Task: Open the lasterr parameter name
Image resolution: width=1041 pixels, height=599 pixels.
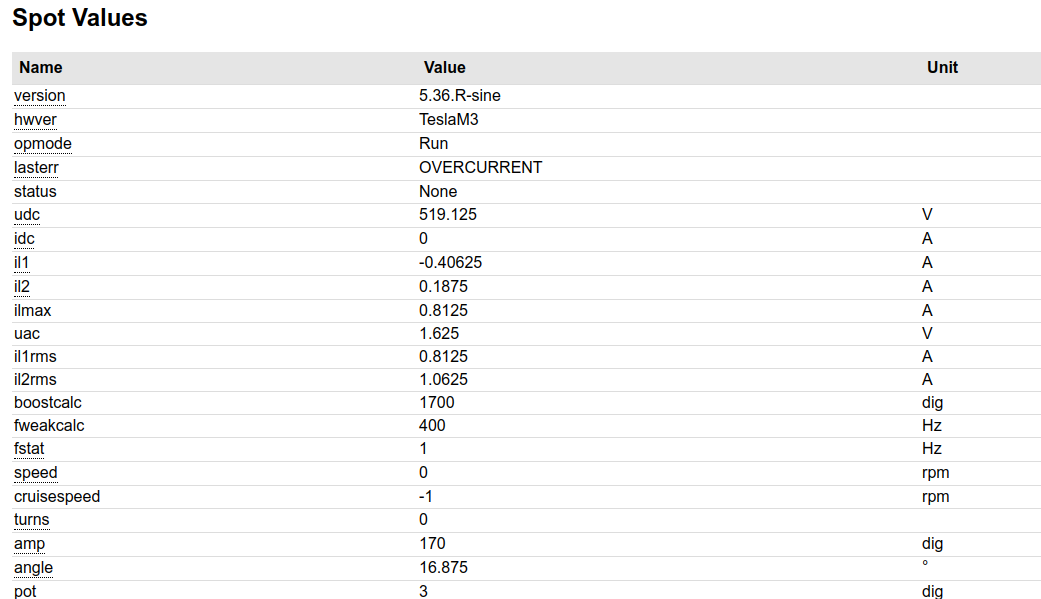Action: pos(37,168)
